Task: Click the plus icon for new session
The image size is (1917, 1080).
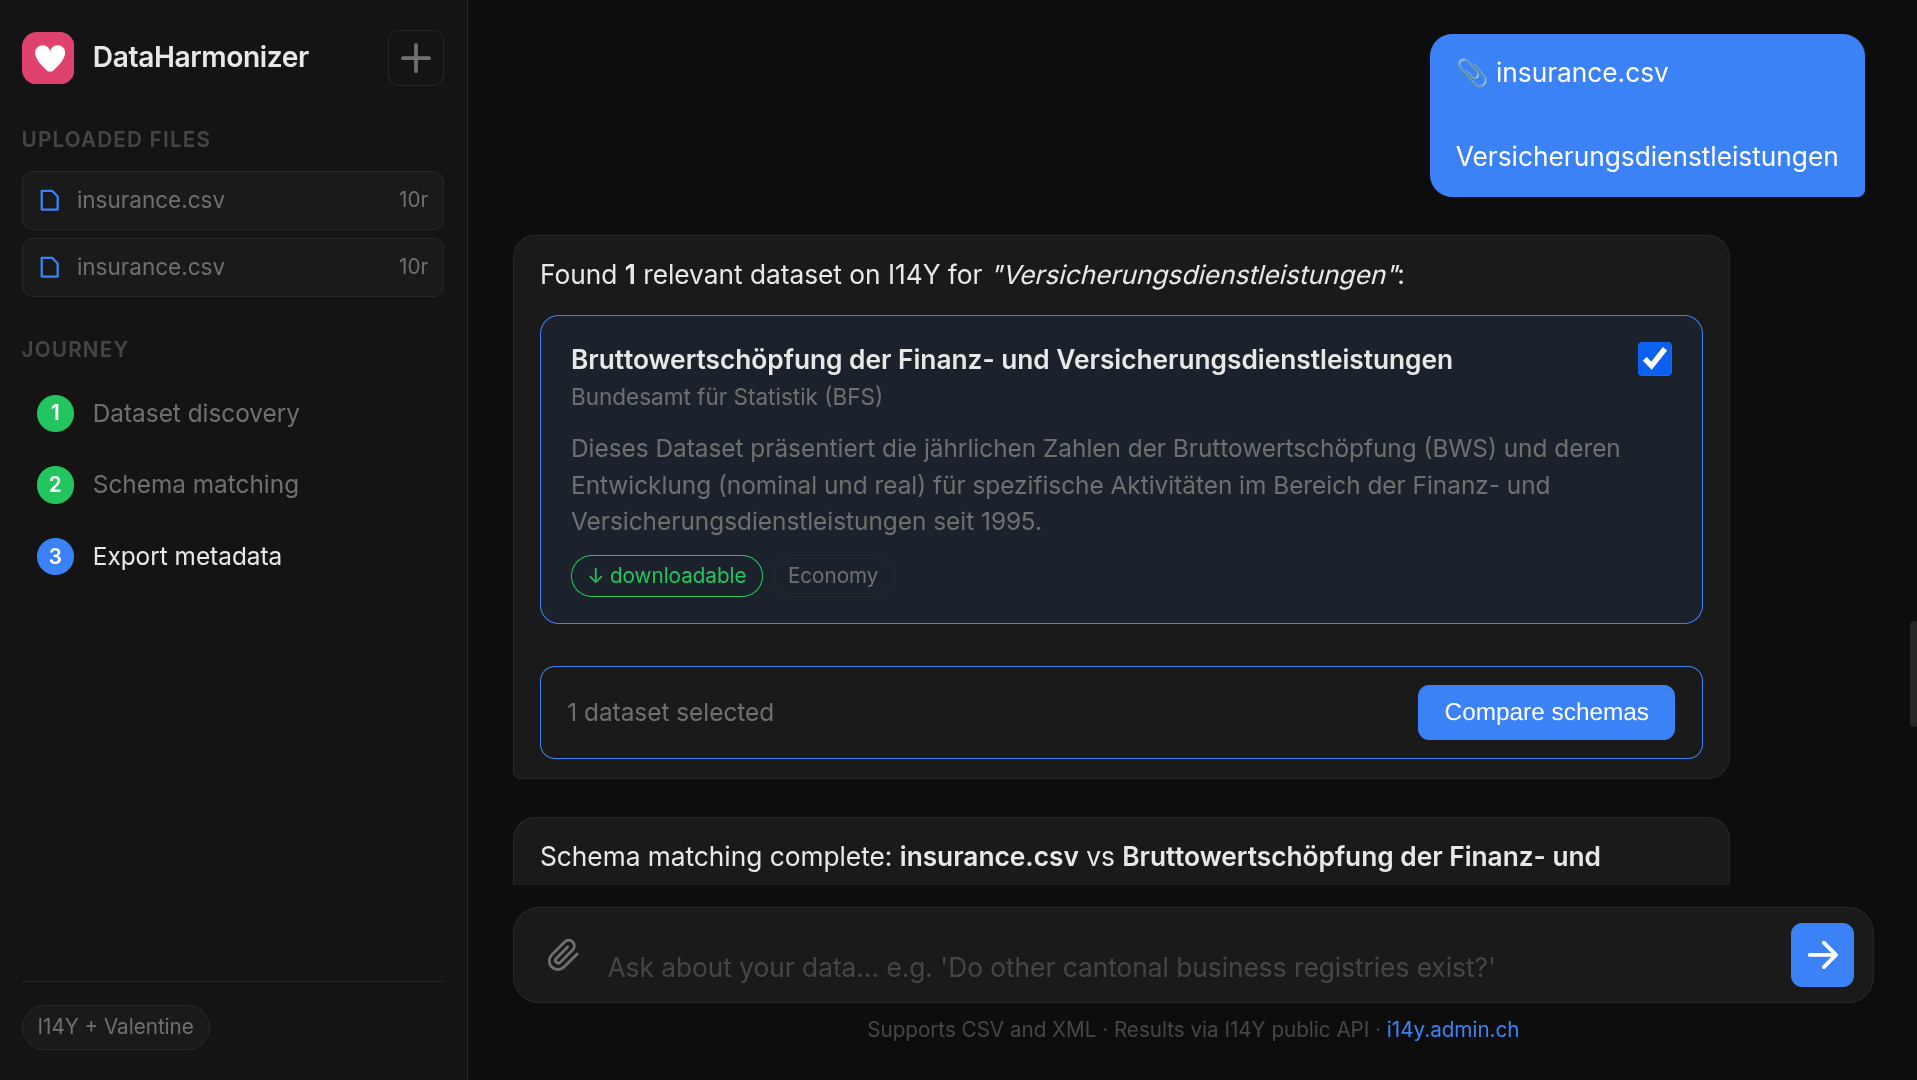Action: [416, 58]
